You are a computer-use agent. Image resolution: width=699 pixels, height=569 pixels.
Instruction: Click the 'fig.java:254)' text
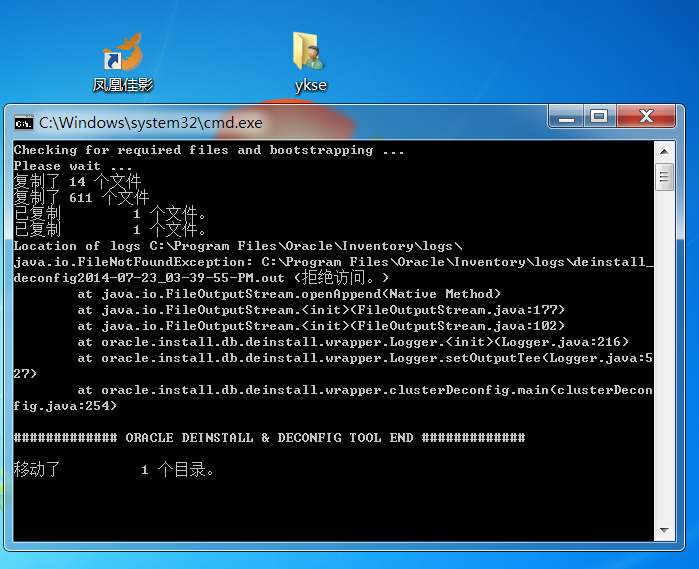pos(65,406)
